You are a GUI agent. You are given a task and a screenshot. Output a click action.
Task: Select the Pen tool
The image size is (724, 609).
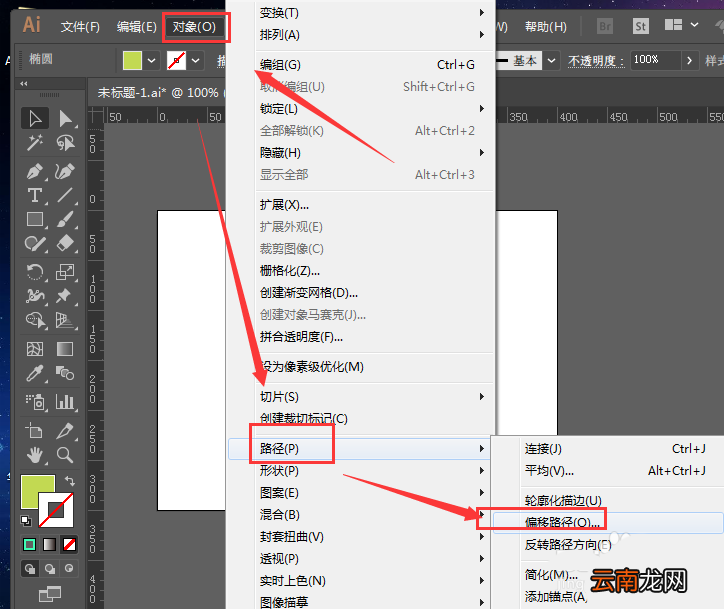coord(35,171)
